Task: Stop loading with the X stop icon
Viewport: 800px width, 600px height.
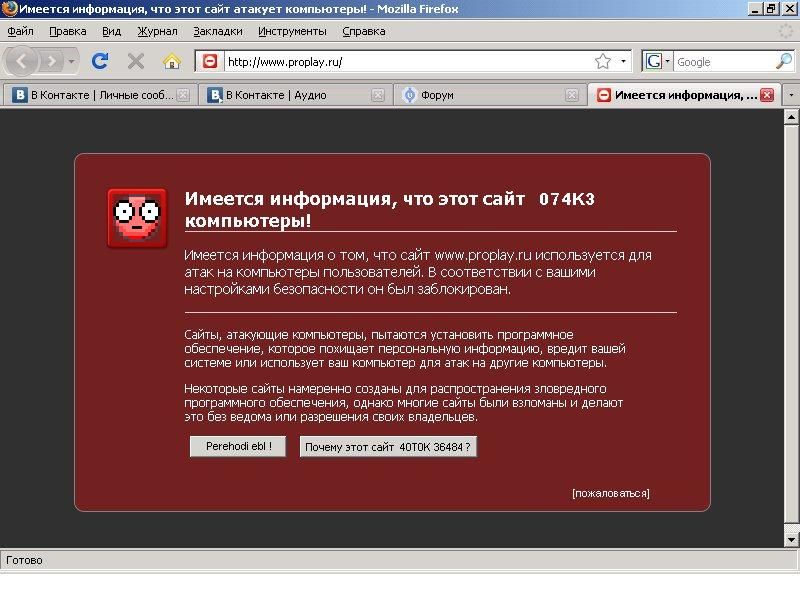Action: (136, 61)
